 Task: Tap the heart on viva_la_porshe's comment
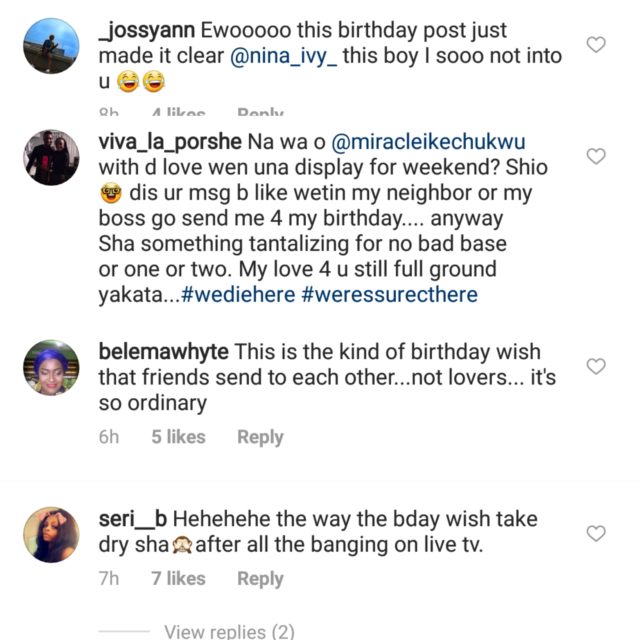595,156
